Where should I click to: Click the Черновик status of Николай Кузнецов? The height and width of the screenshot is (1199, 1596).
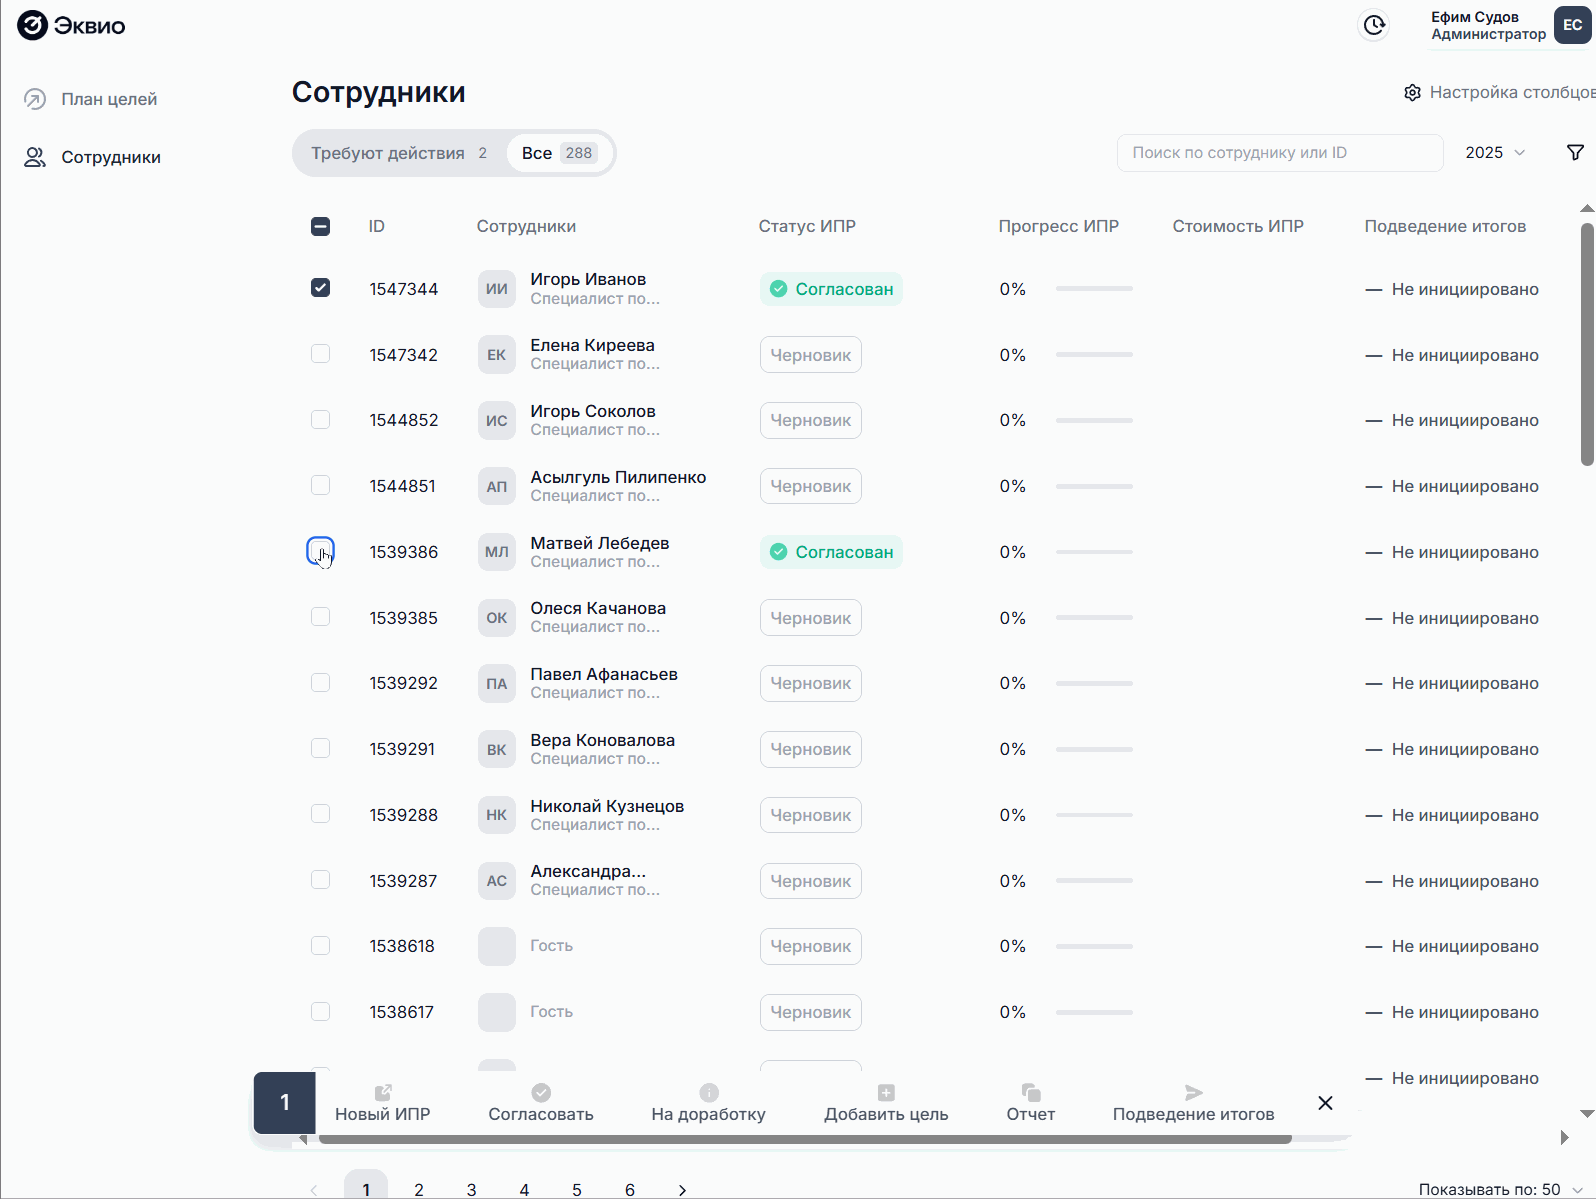[x=811, y=815]
